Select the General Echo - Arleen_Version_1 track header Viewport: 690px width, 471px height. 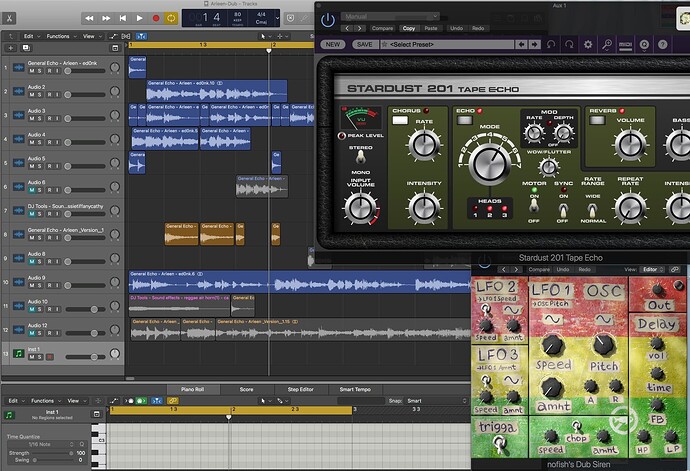[62, 234]
